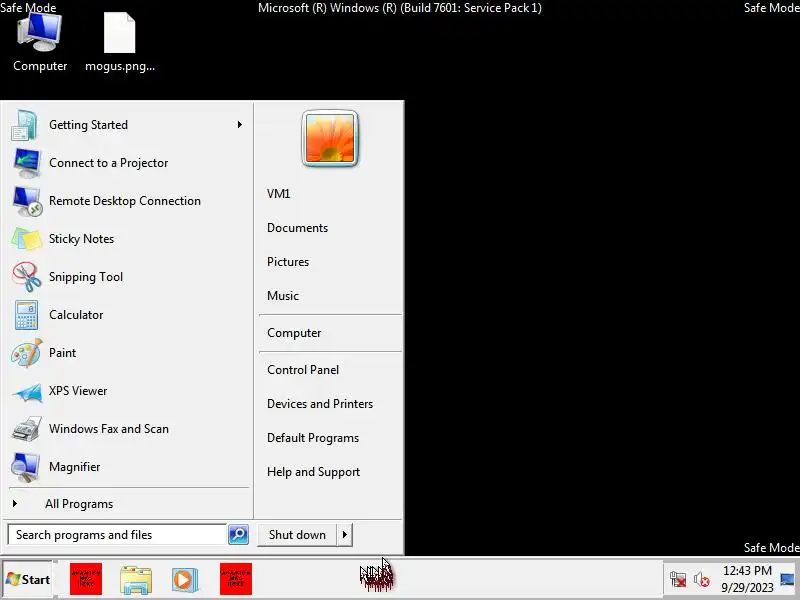Screen dimensions: 800x600
Task: Click the search magnifier button
Action: (238, 535)
